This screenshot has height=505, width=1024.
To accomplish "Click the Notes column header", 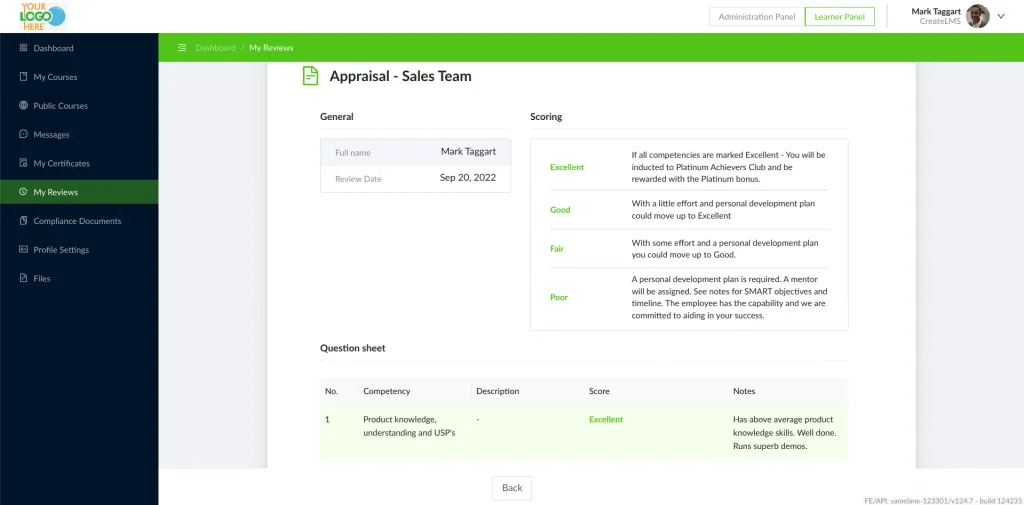I will point(744,391).
